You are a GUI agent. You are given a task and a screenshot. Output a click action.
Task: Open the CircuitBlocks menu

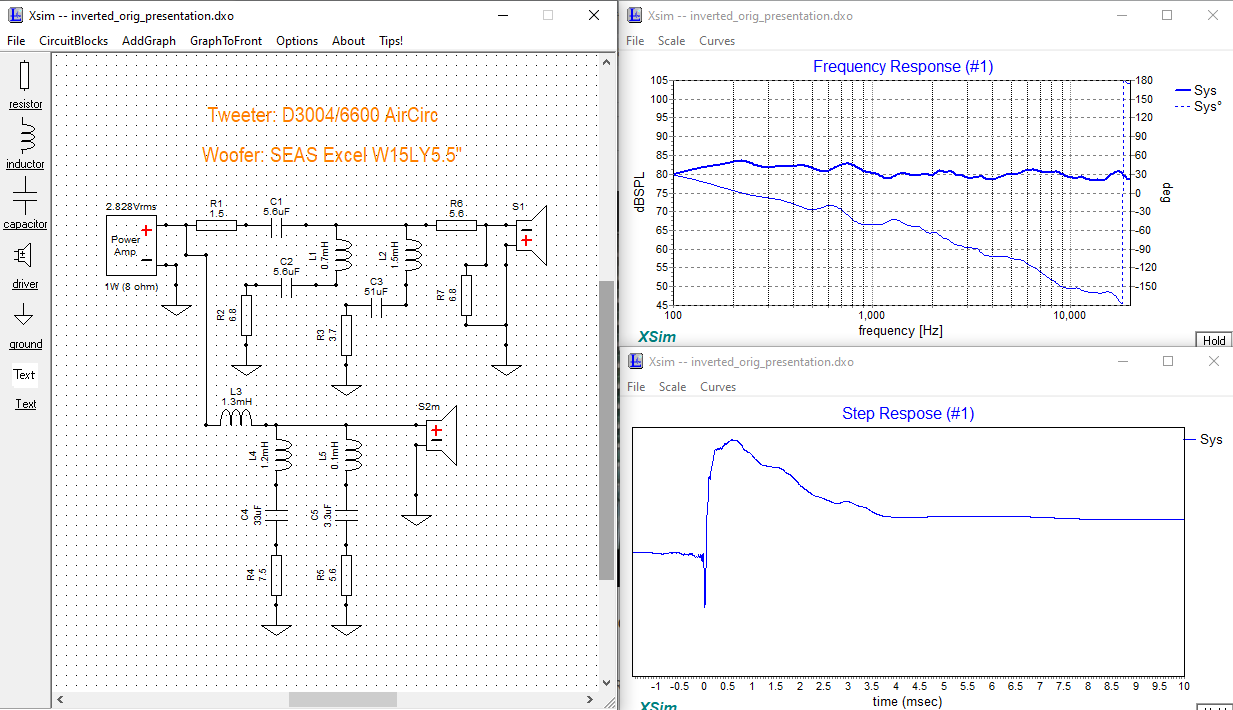(x=73, y=41)
